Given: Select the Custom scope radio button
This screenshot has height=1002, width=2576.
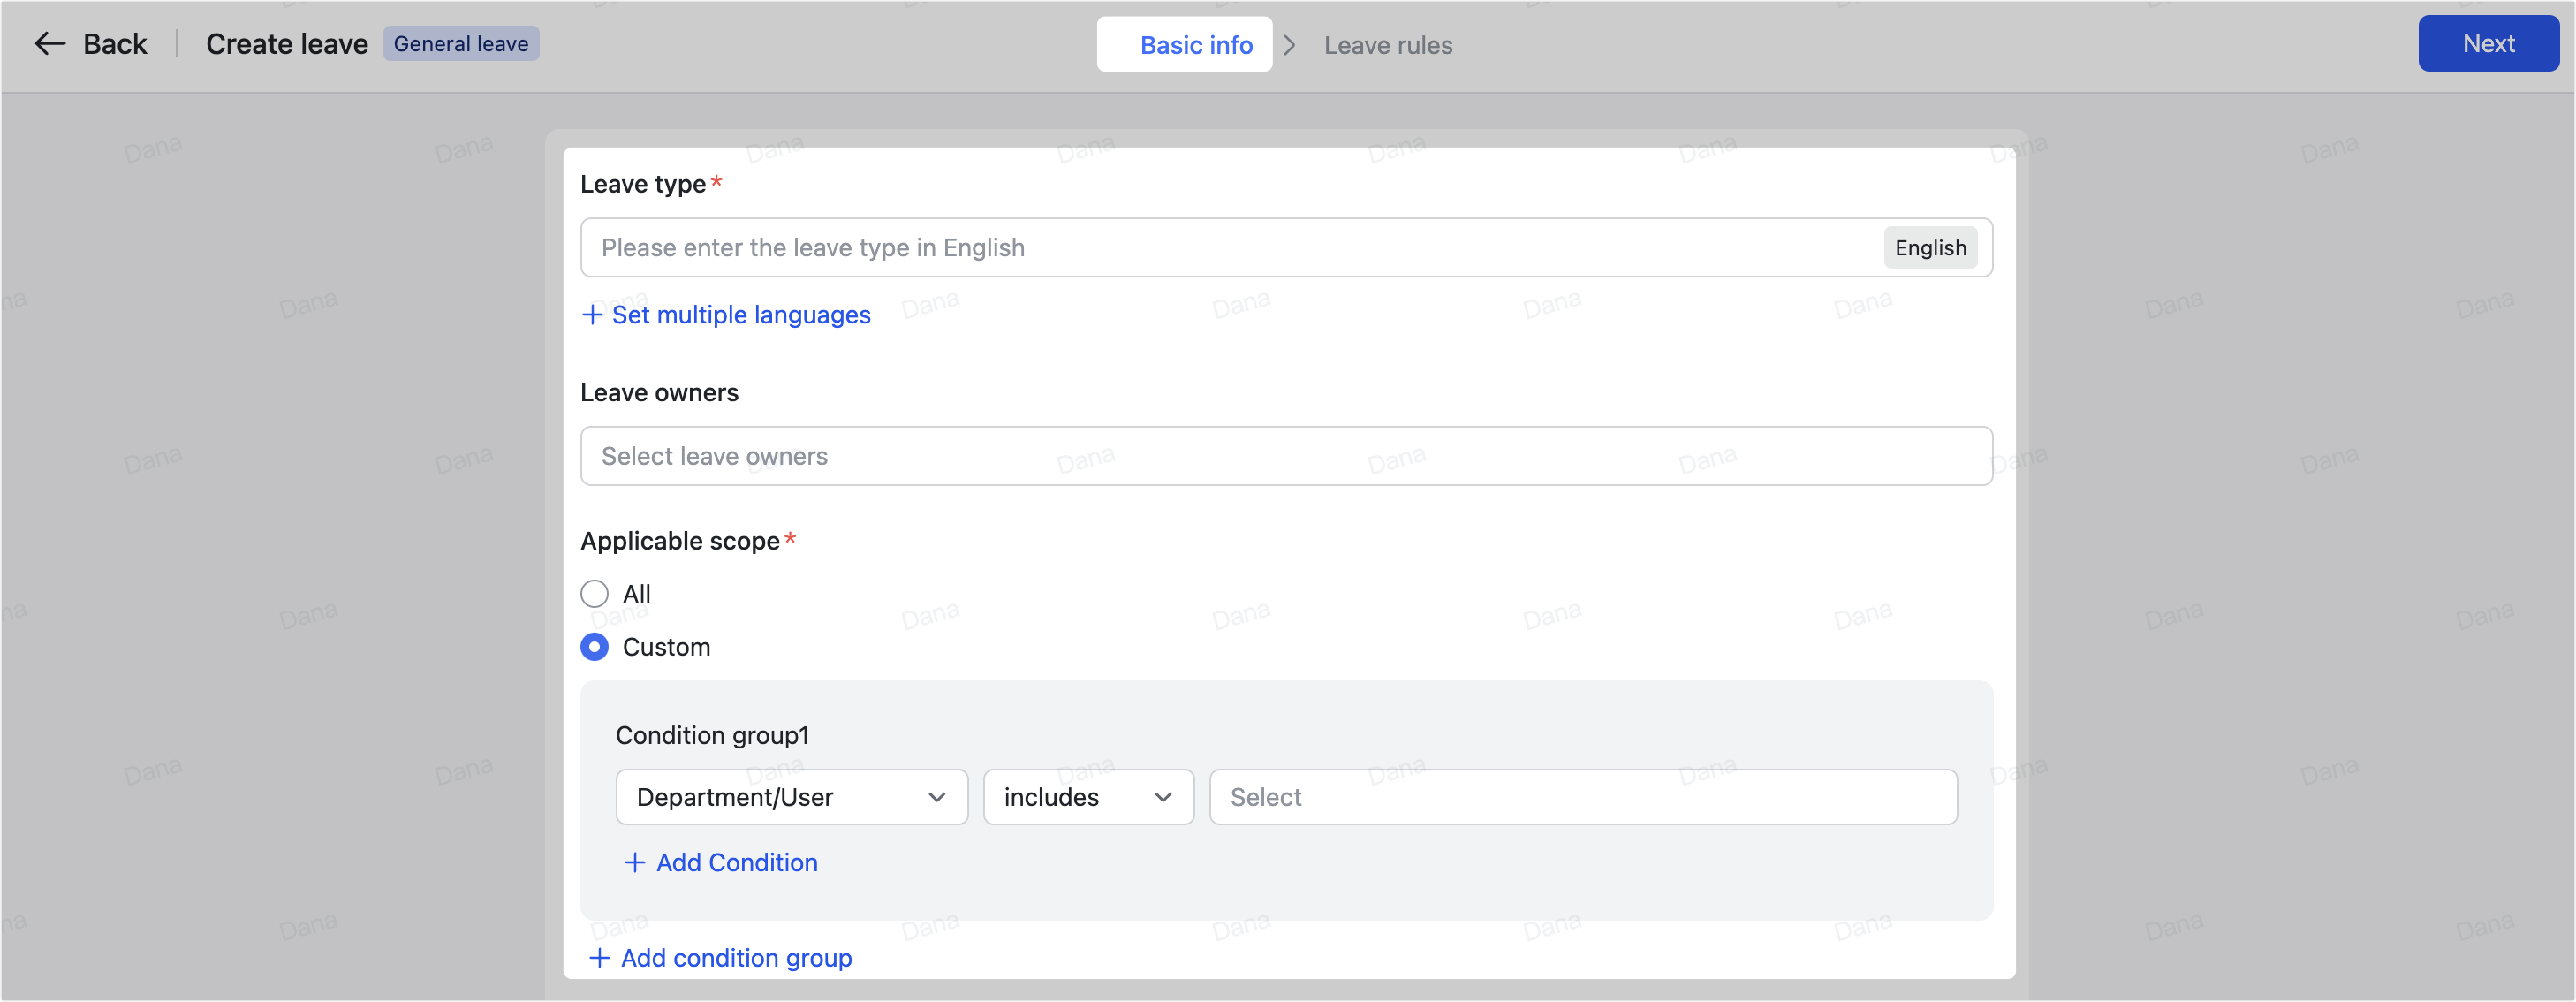Looking at the screenshot, I should point(594,647).
